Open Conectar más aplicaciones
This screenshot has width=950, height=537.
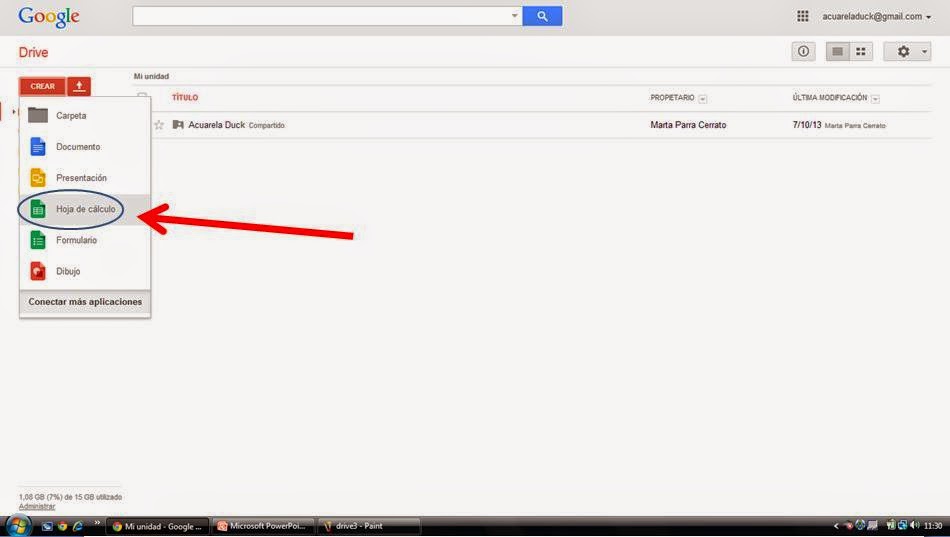[x=85, y=302]
